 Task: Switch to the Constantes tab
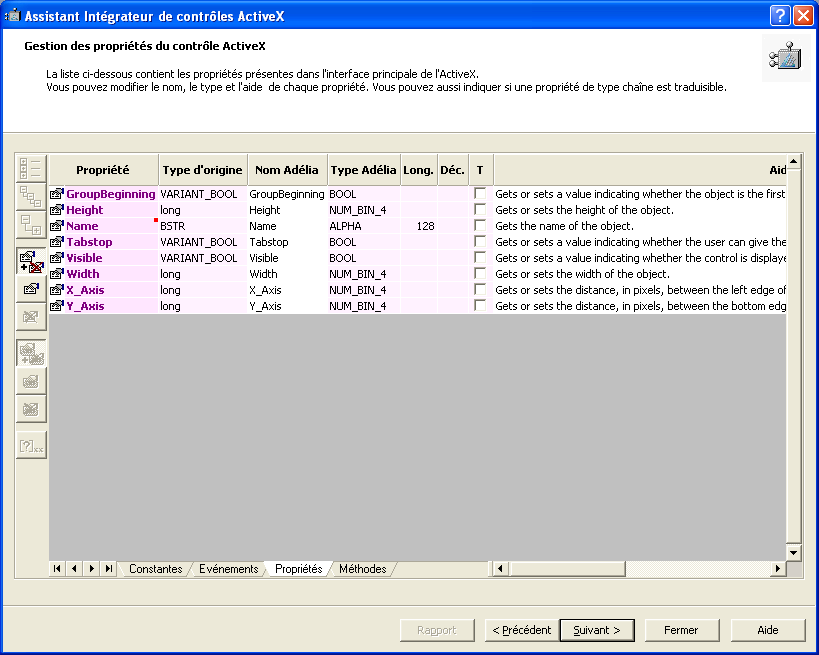pyautogui.click(x=155, y=569)
